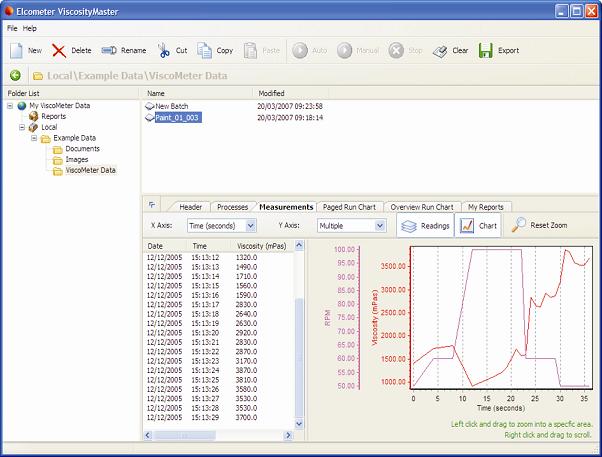The height and width of the screenshot is (457, 602).
Task: Open the File menu
Action: (x=12, y=28)
